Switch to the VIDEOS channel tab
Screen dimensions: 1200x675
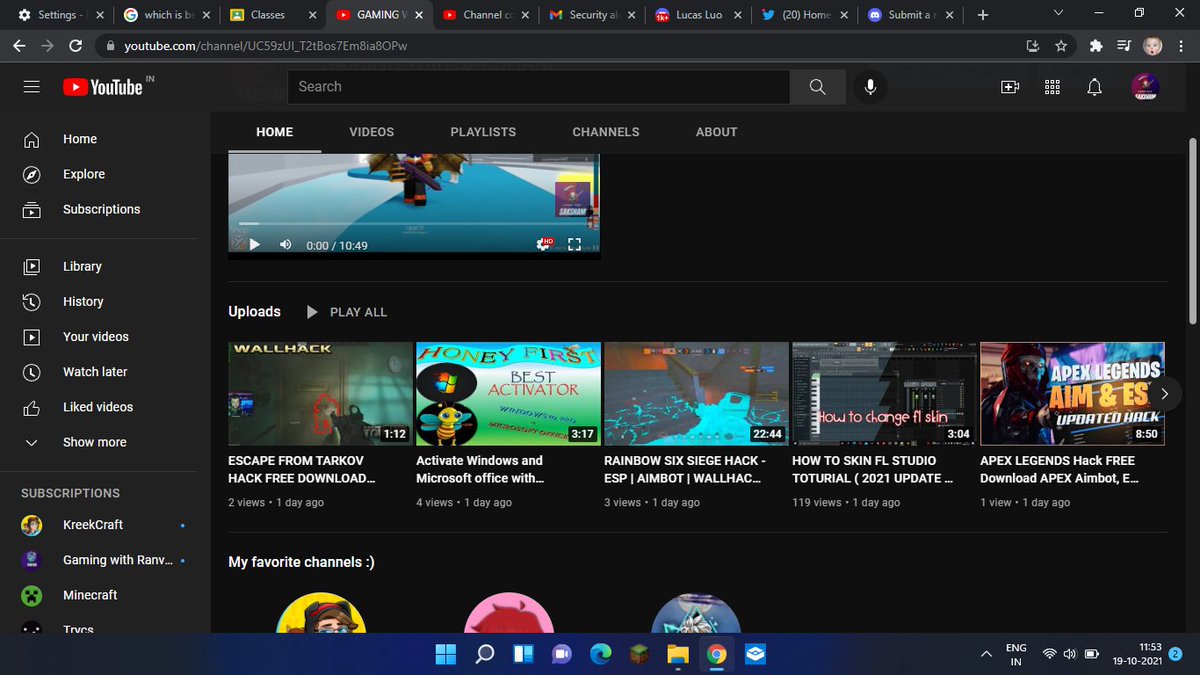coord(372,132)
